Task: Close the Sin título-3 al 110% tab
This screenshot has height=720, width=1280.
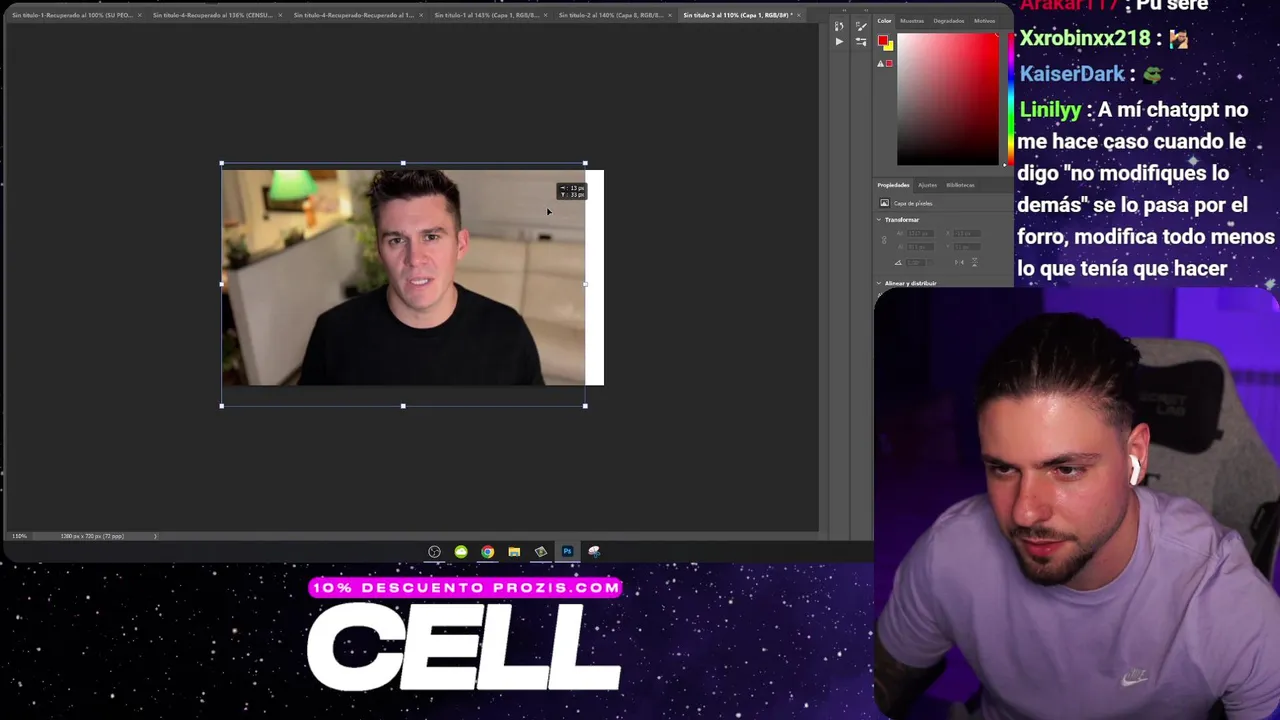Action: click(799, 15)
